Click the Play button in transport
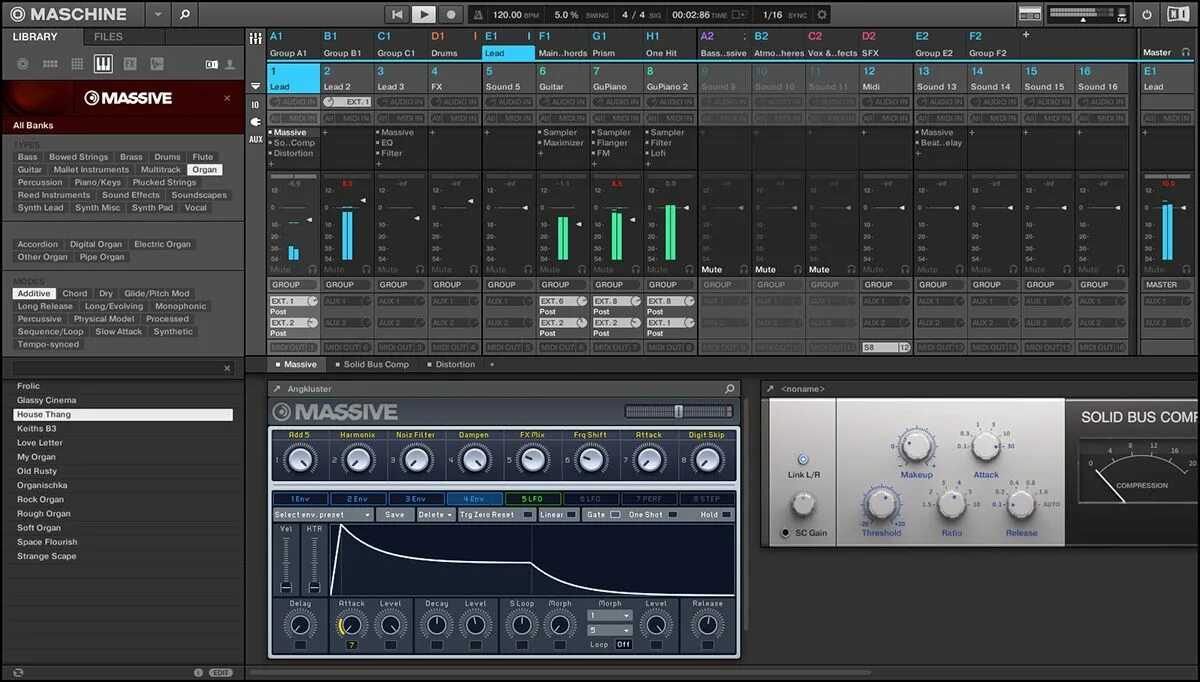This screenshot has height=682, width=1200. click(424, 14)
